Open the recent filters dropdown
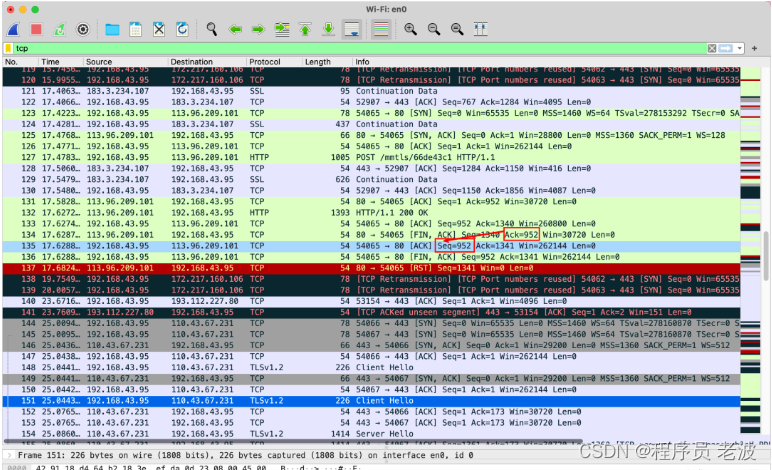The height and width of the screenshot is (470, 772). point(739,48)
